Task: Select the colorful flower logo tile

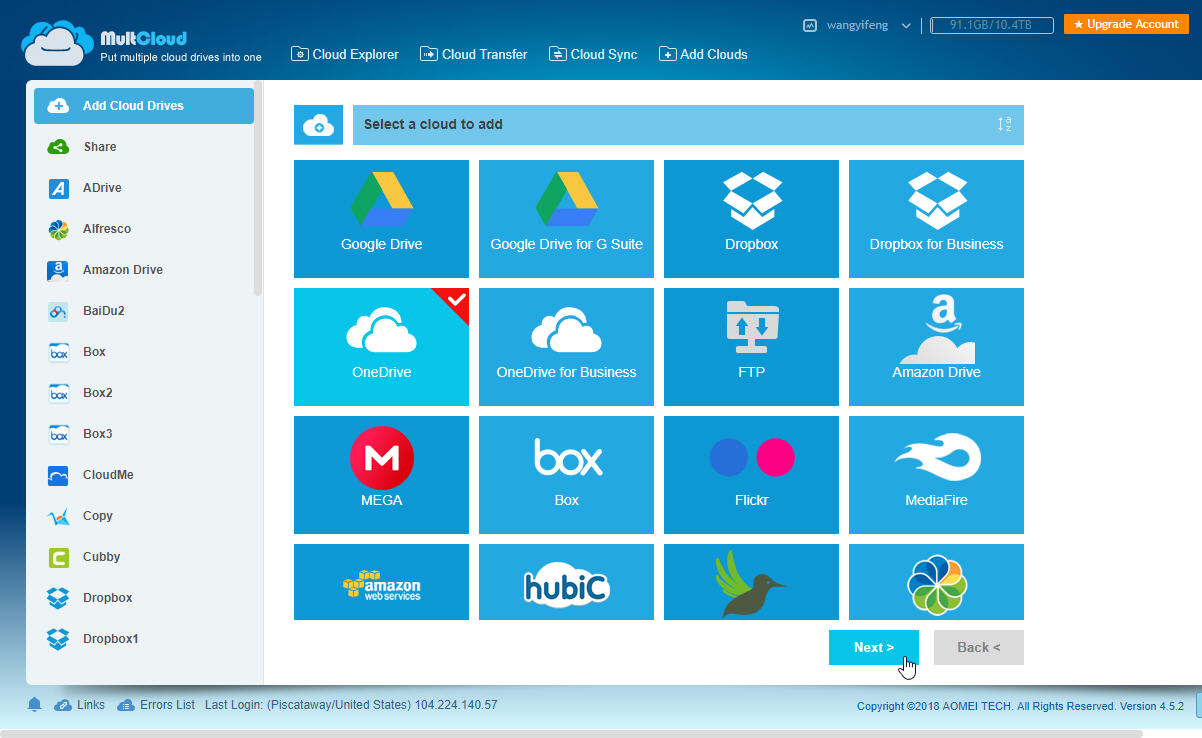Action: pos(936,582)
